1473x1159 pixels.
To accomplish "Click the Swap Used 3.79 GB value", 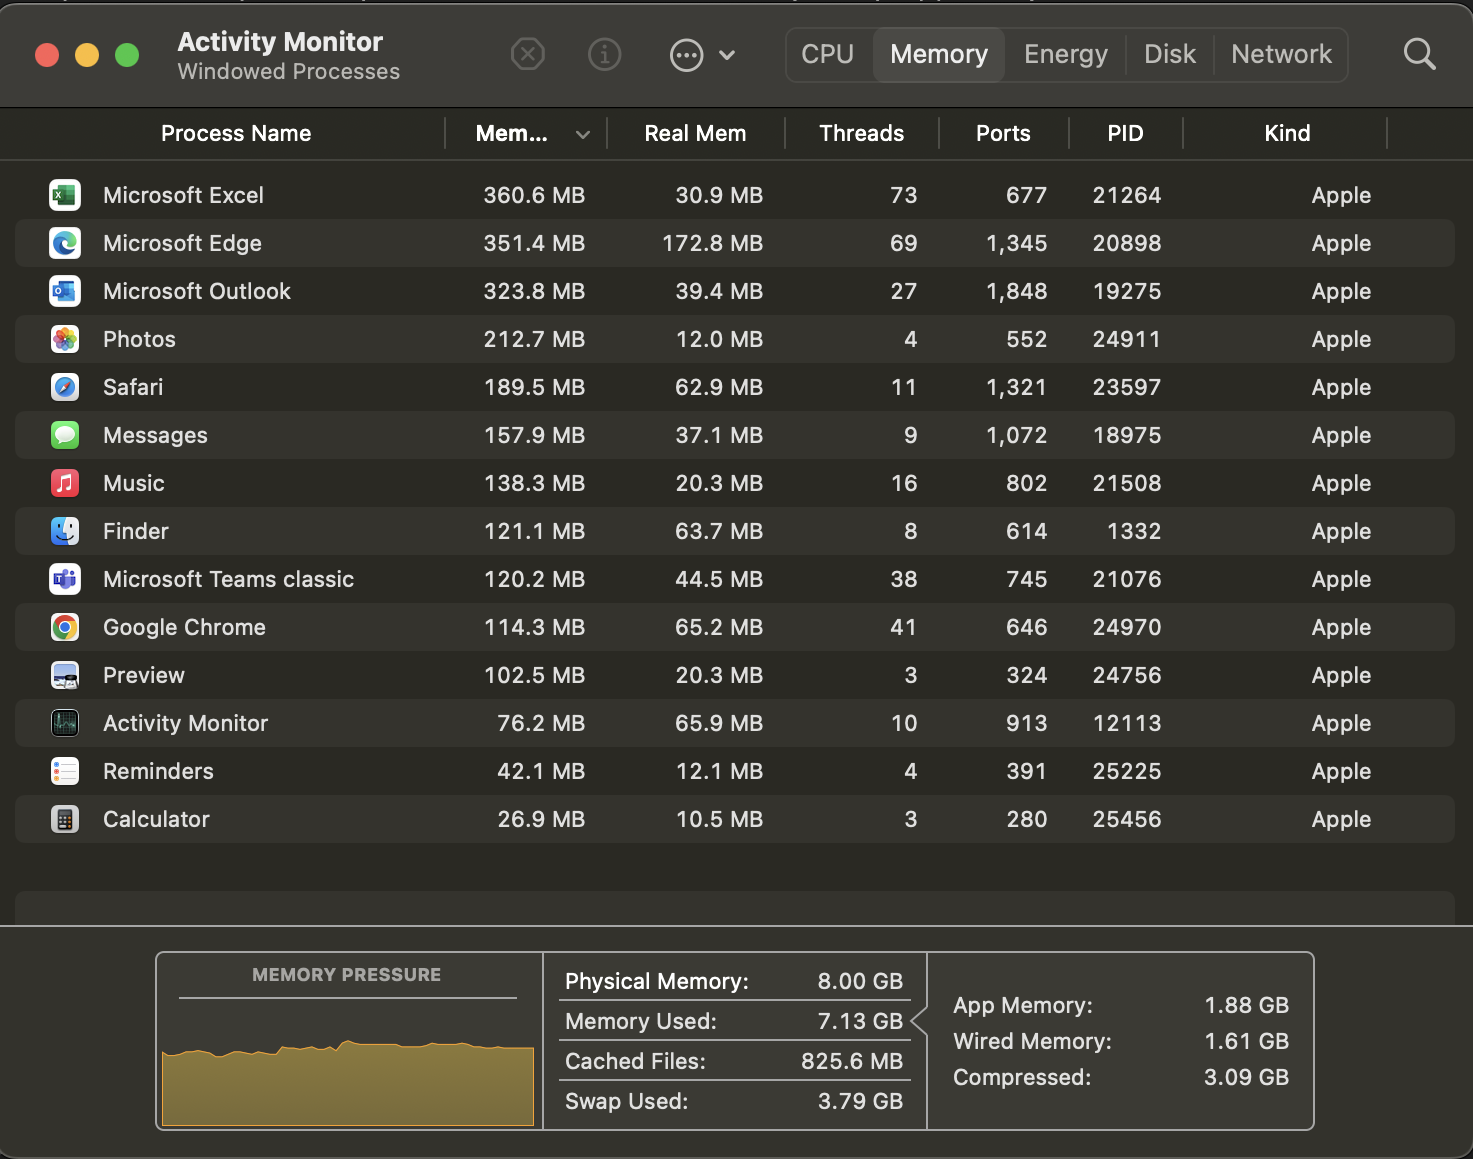I will click(x=860, y=1101).
